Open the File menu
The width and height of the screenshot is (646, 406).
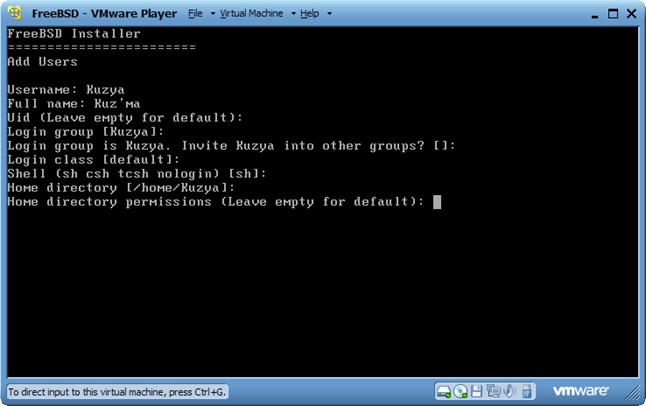coord(195,14)
